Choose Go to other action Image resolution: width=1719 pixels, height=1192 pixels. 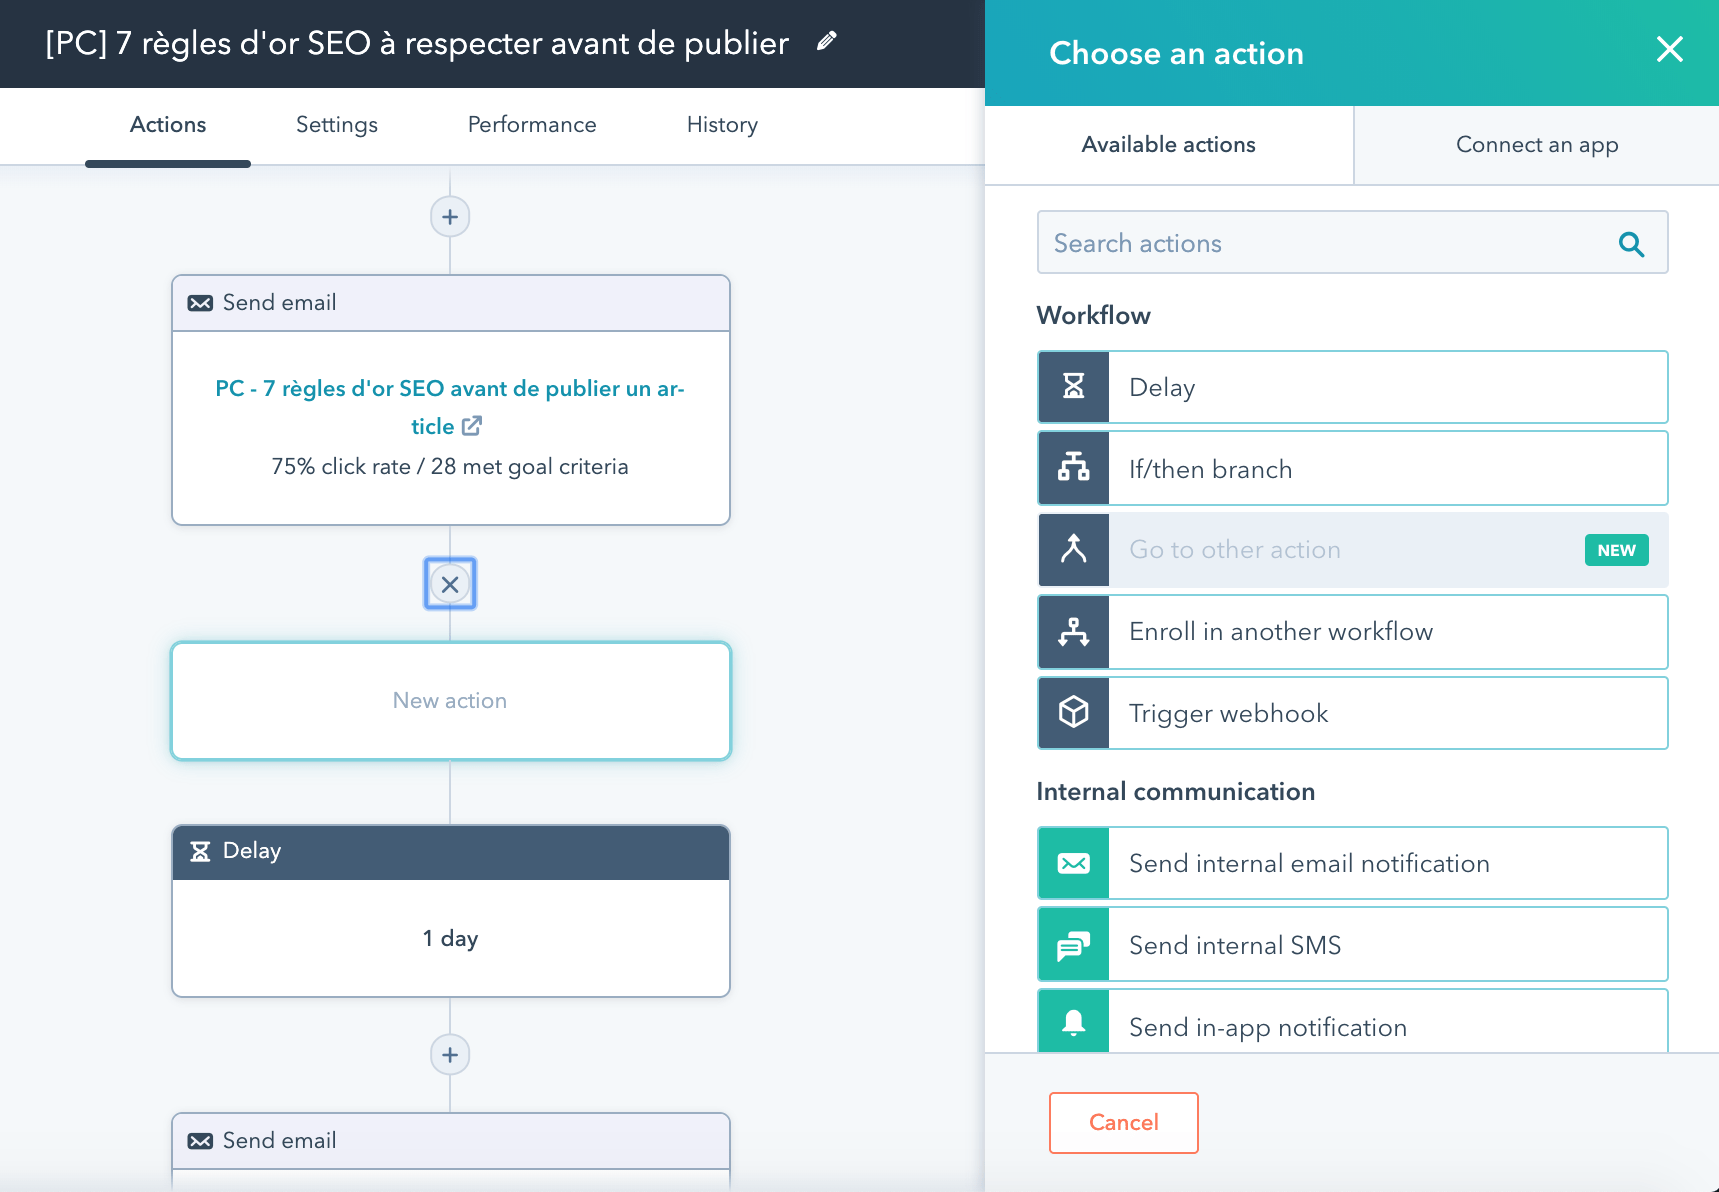(1352, 549)
